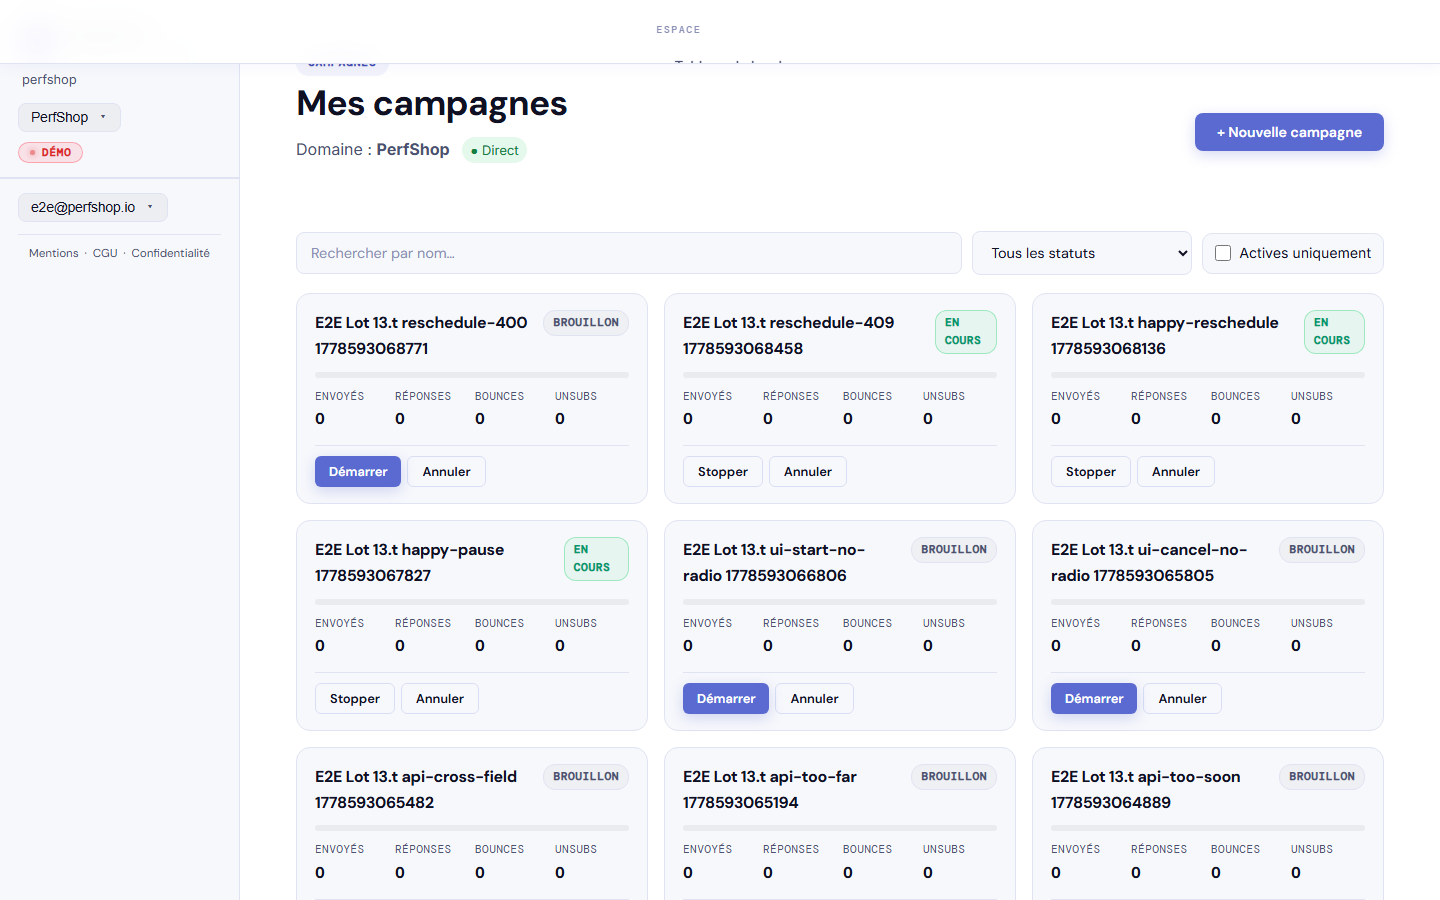The image size is (1440, 900).
Task: Click progress bar on happy-pause card
Action: coord(472,602)
